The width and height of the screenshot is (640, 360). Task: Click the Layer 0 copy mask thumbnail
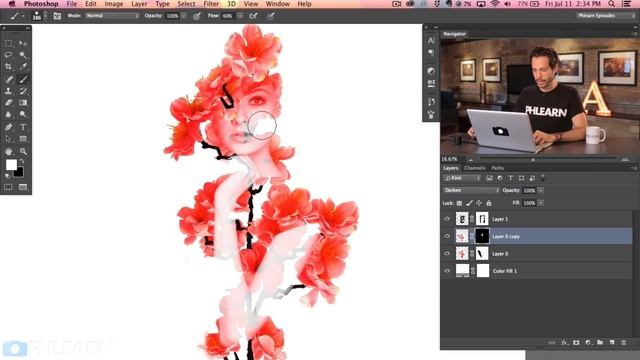pyautogui.click(x=482, y=236)
